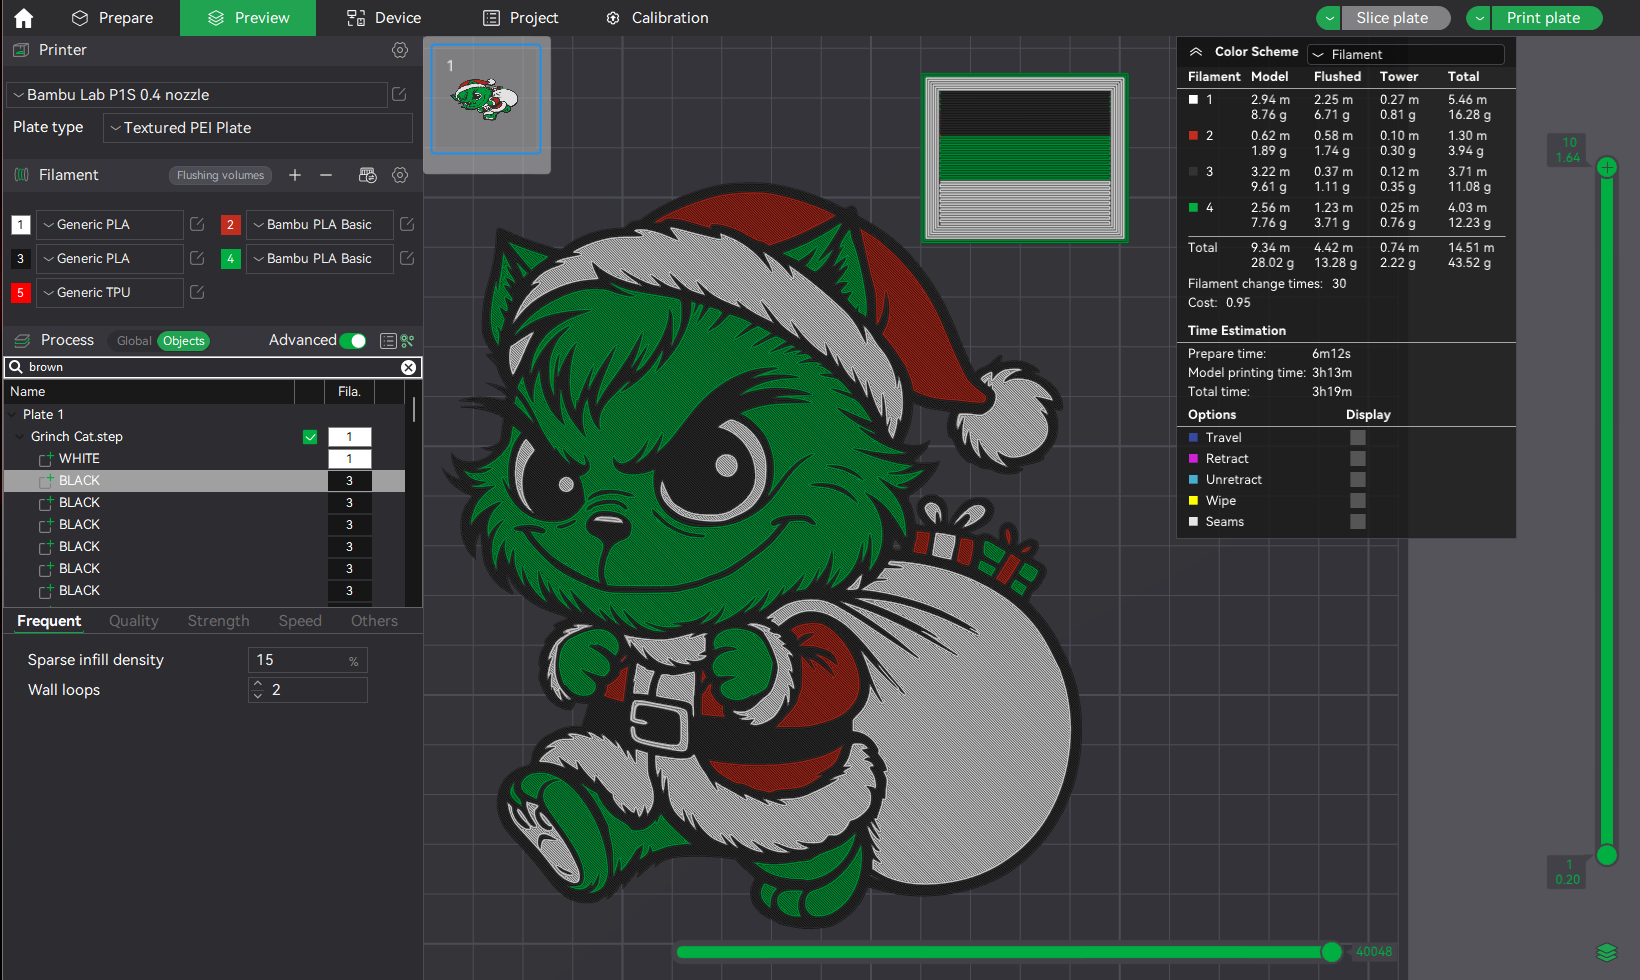
Task: Open Speed settings tab
Action: coord(300,621)
